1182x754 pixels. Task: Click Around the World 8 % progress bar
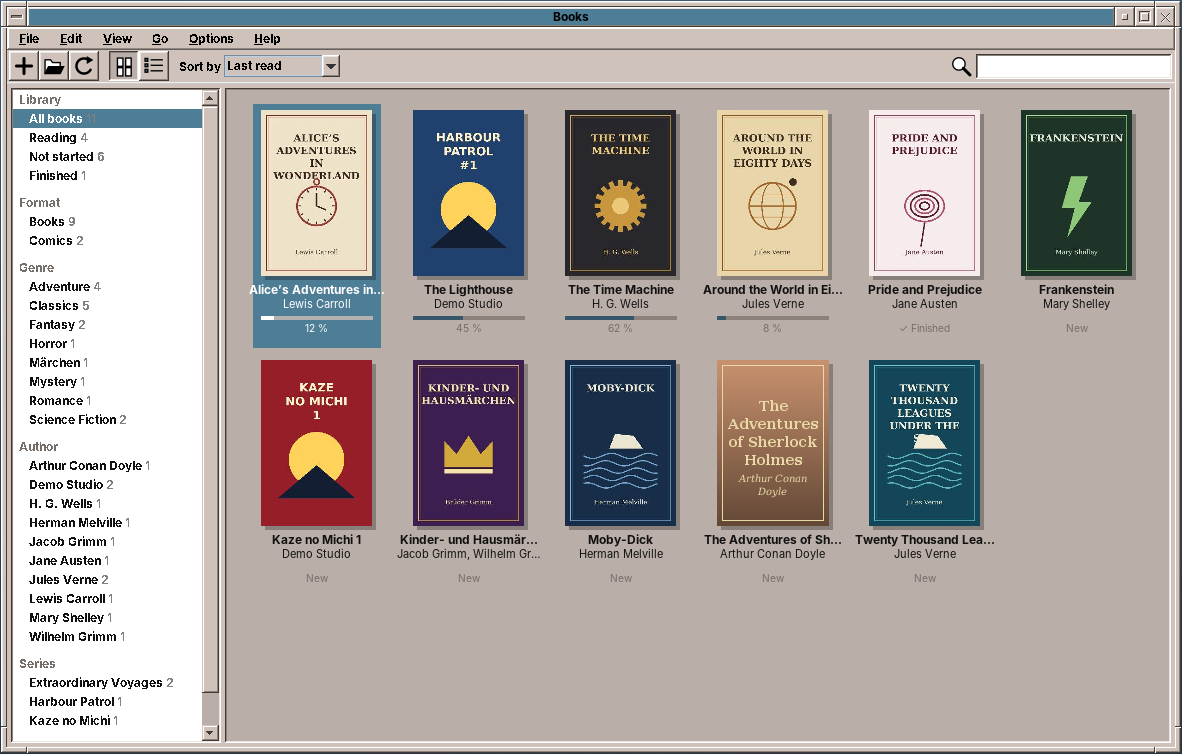click(x=773, y=318)
